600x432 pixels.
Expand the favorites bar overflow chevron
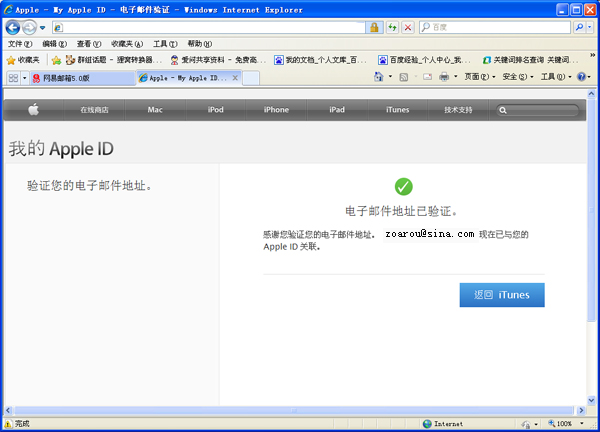tap(592, 55)
